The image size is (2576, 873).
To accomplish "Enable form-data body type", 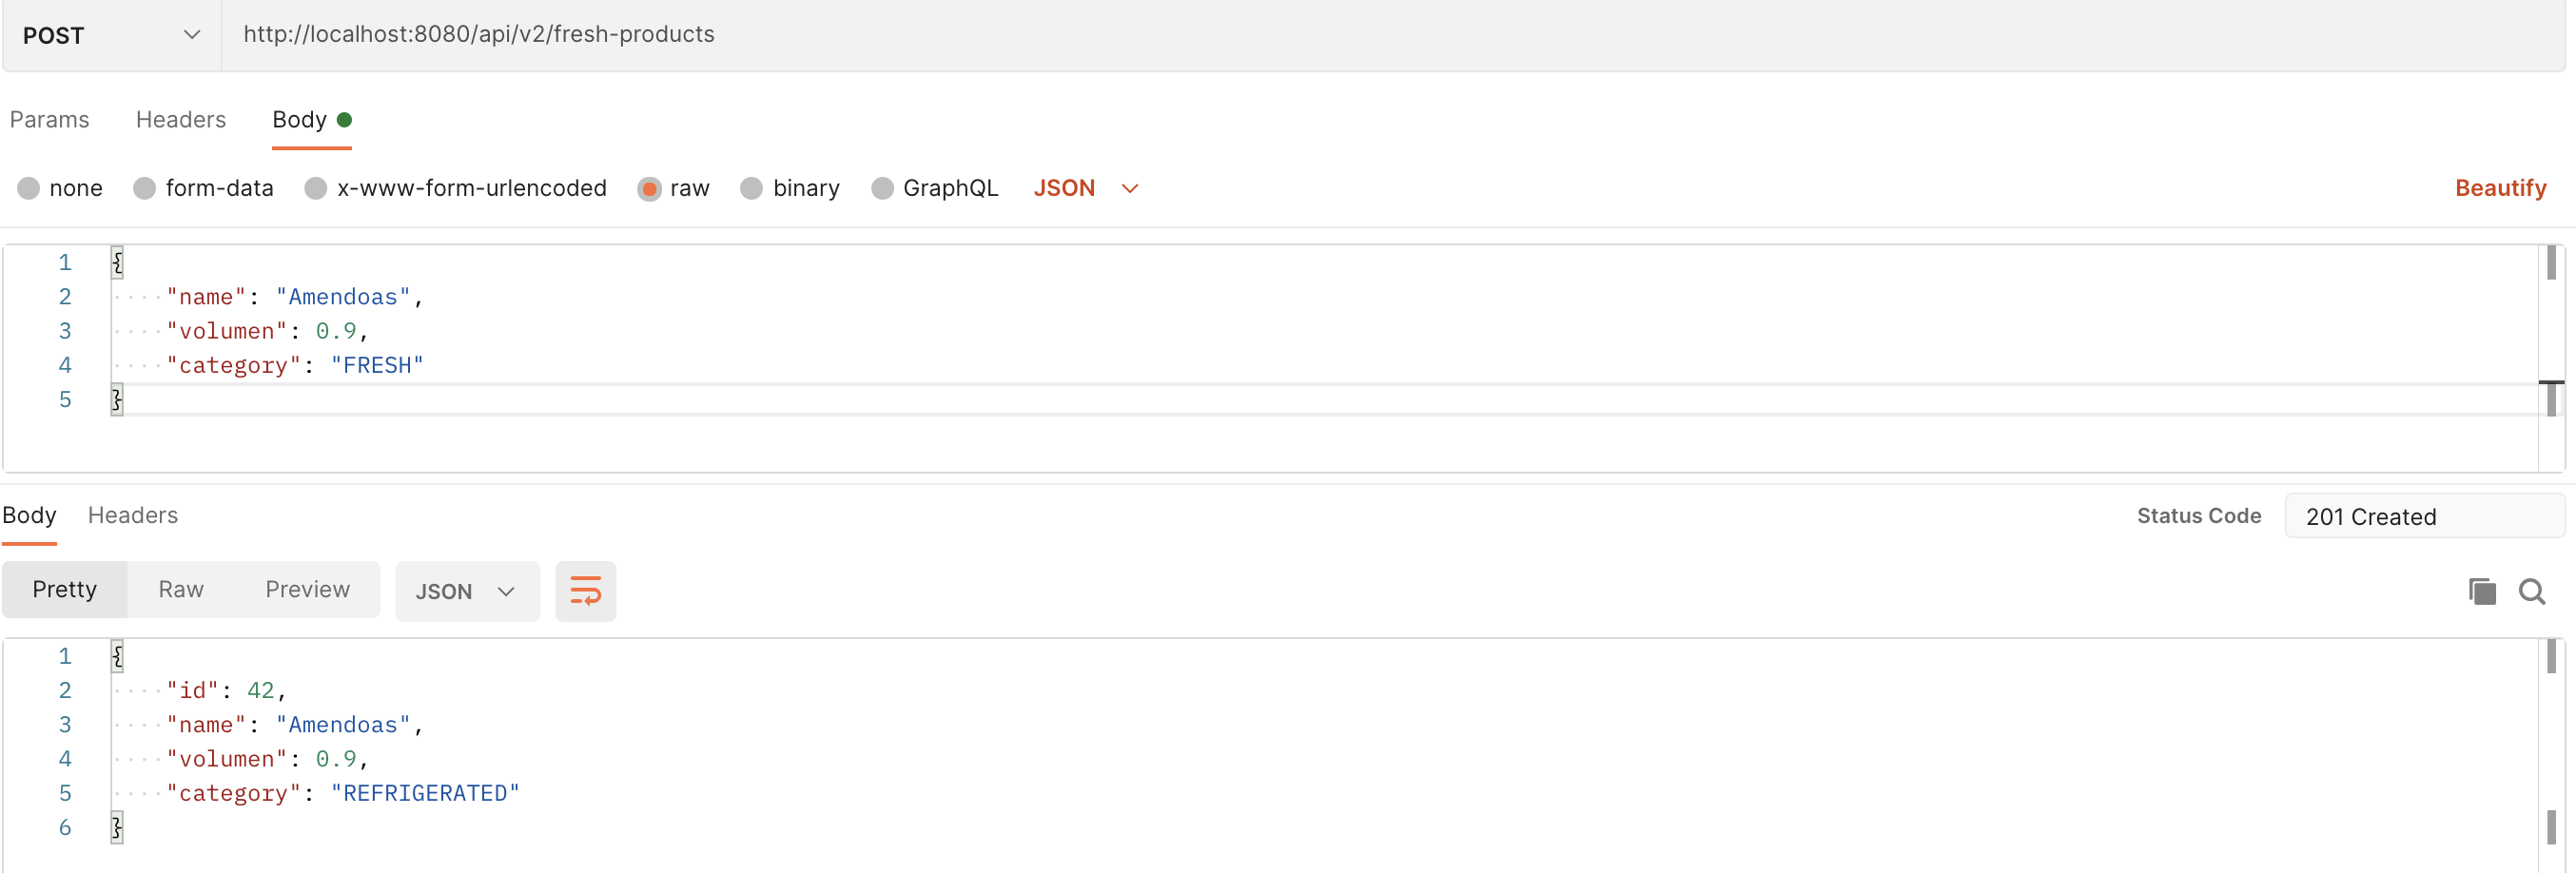I will click(203, 188).
